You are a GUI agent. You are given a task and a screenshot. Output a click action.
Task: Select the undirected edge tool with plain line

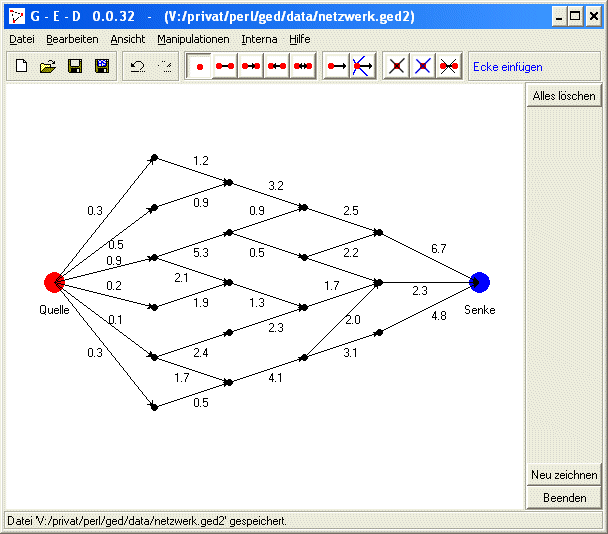click(x=225, y=67)
